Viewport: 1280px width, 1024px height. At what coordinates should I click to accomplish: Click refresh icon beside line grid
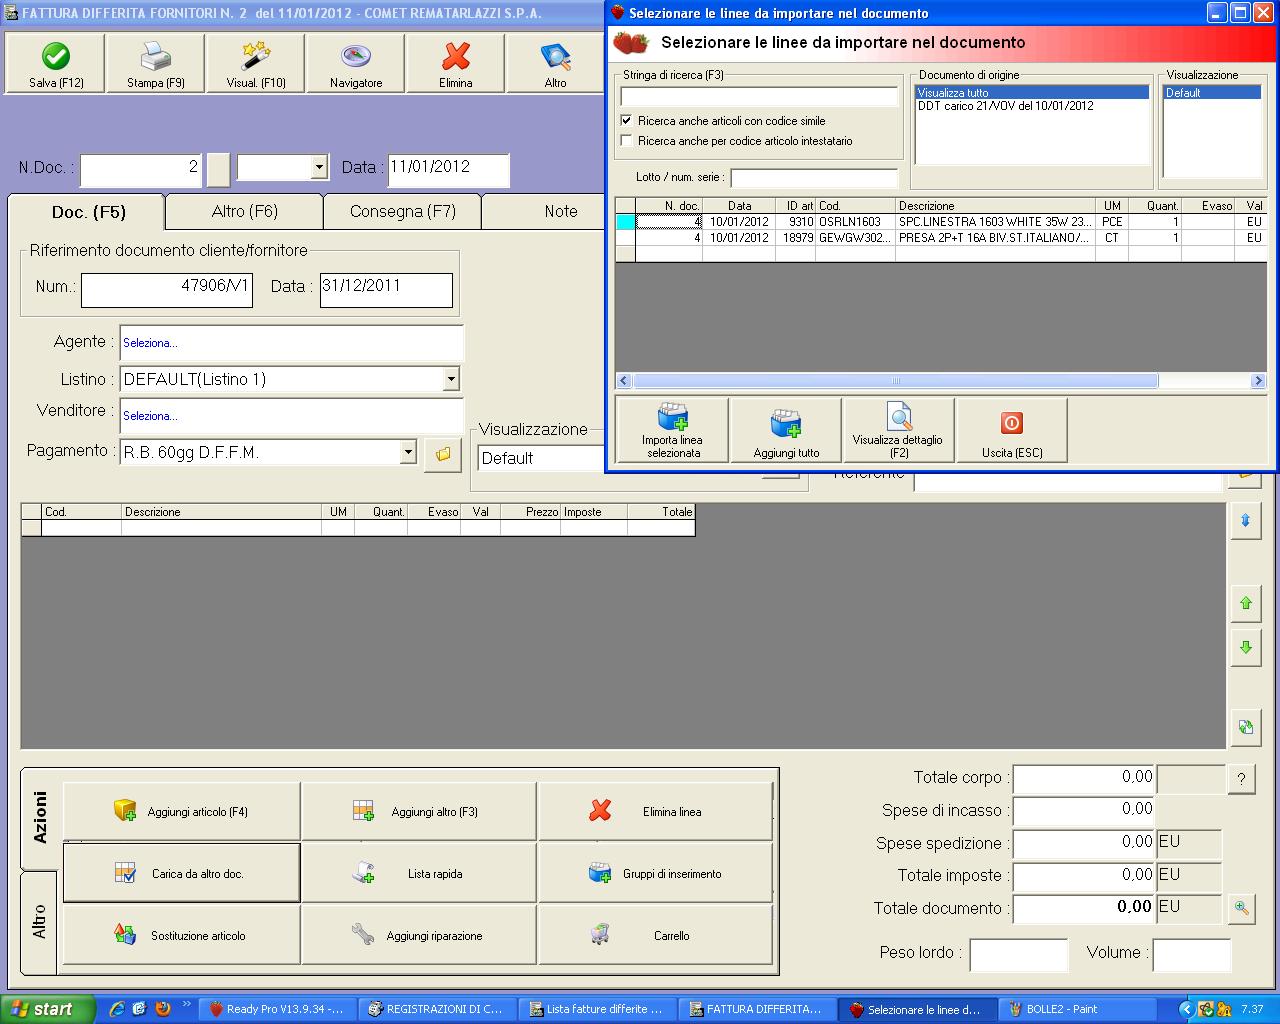(1245, 727)
